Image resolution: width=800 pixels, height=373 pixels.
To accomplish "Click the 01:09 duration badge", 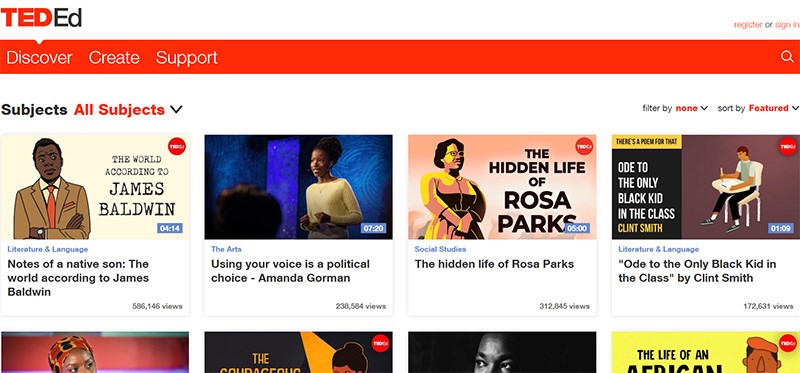I will tap(781, 228).
